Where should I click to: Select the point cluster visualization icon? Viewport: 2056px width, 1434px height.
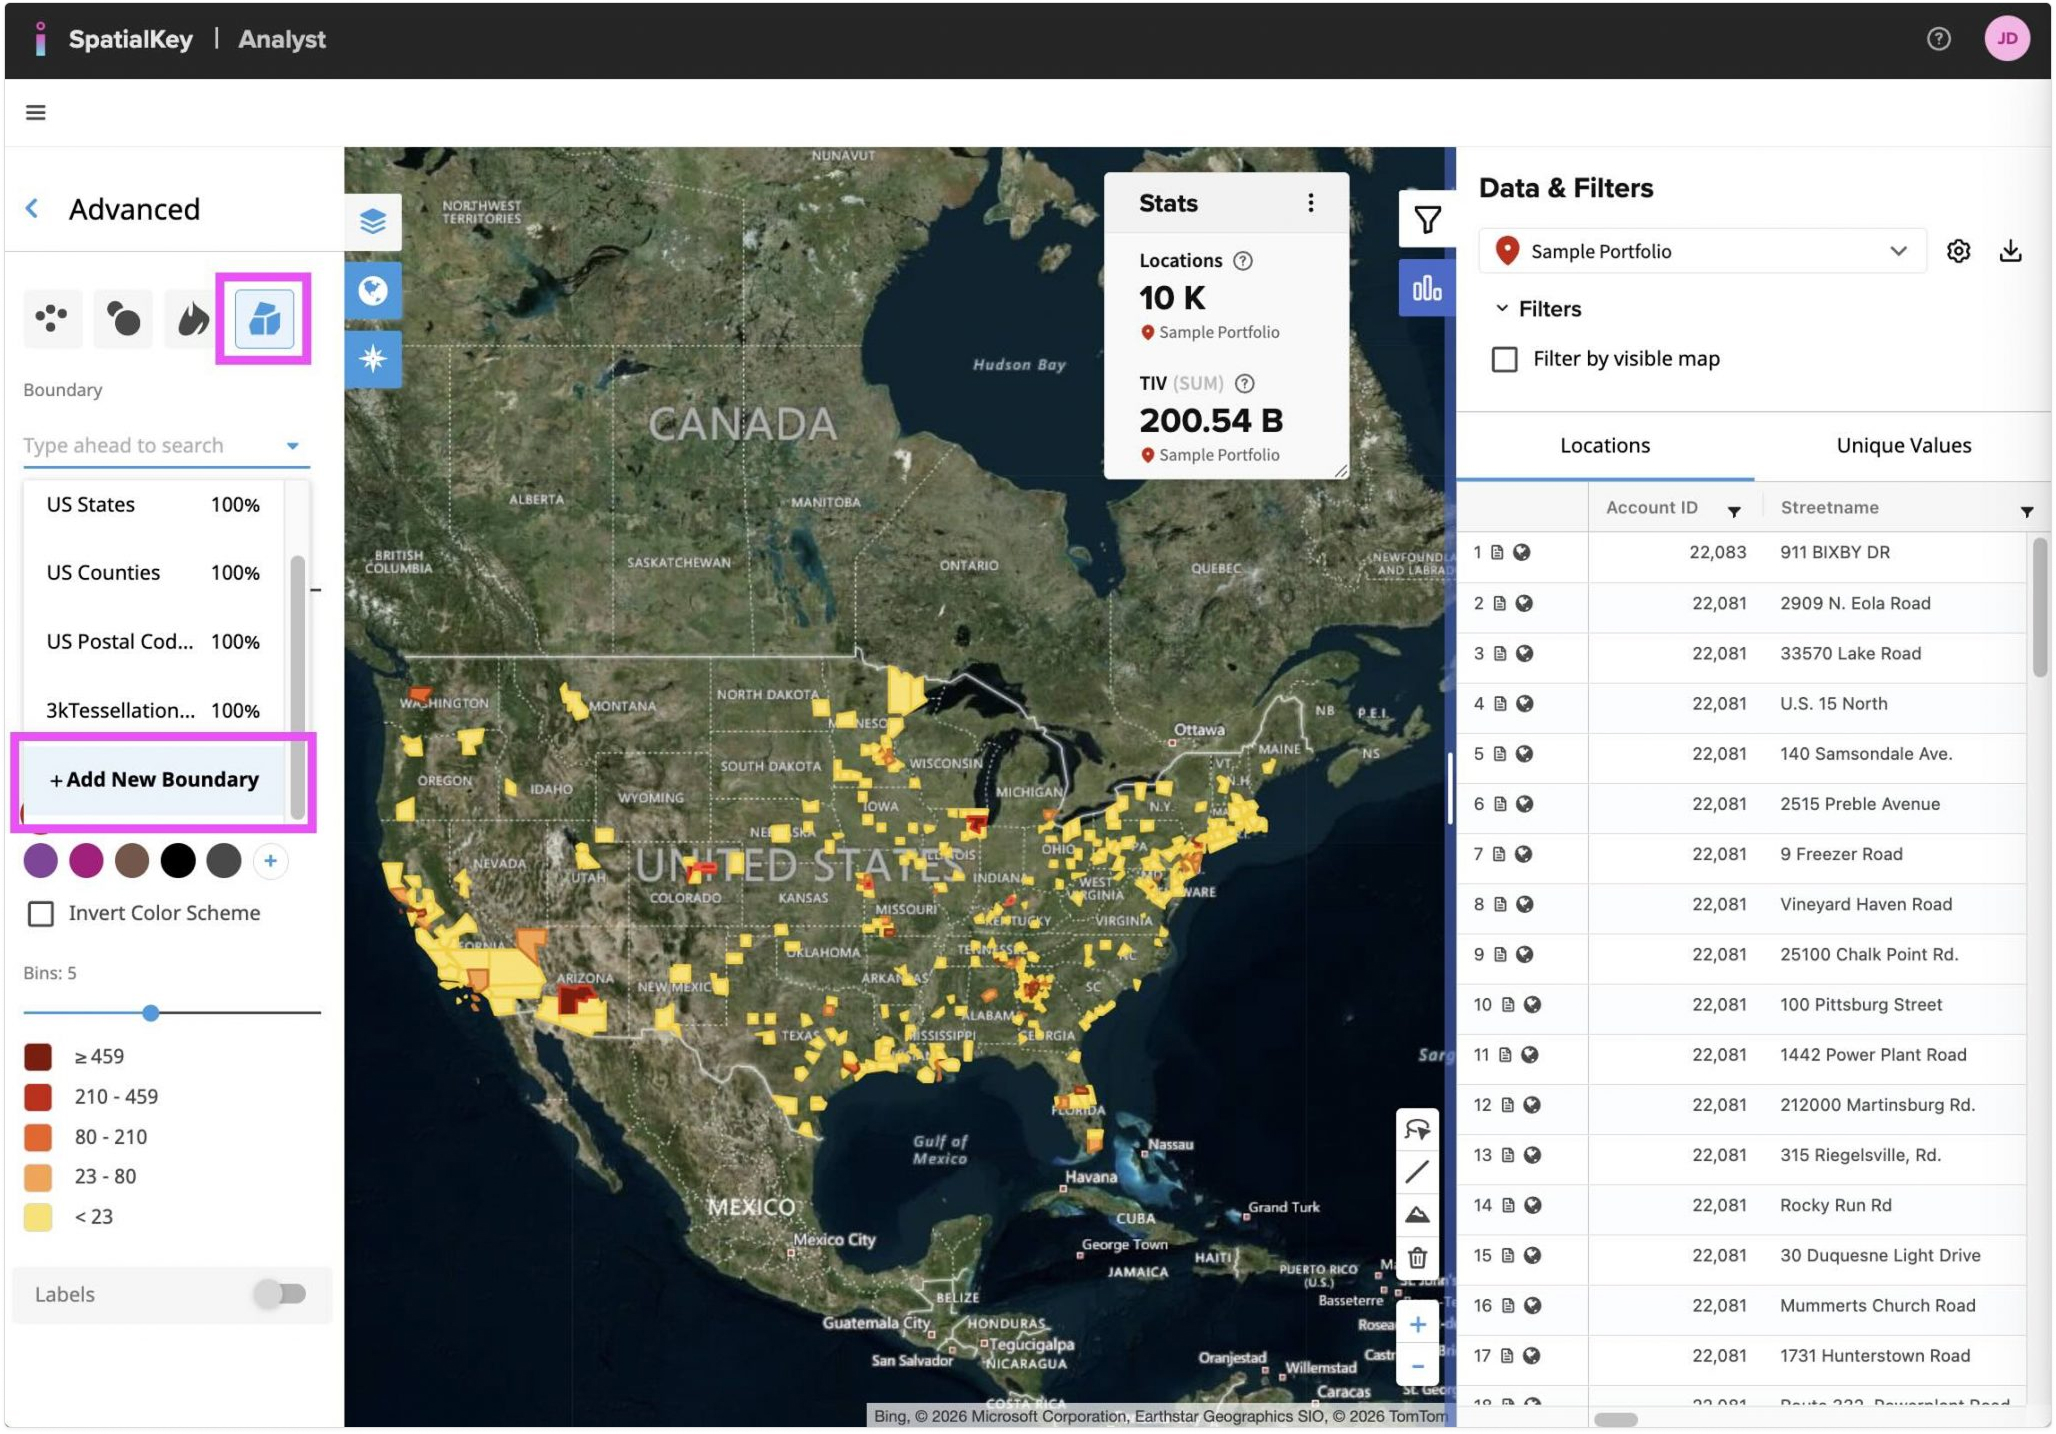[52, 320]
